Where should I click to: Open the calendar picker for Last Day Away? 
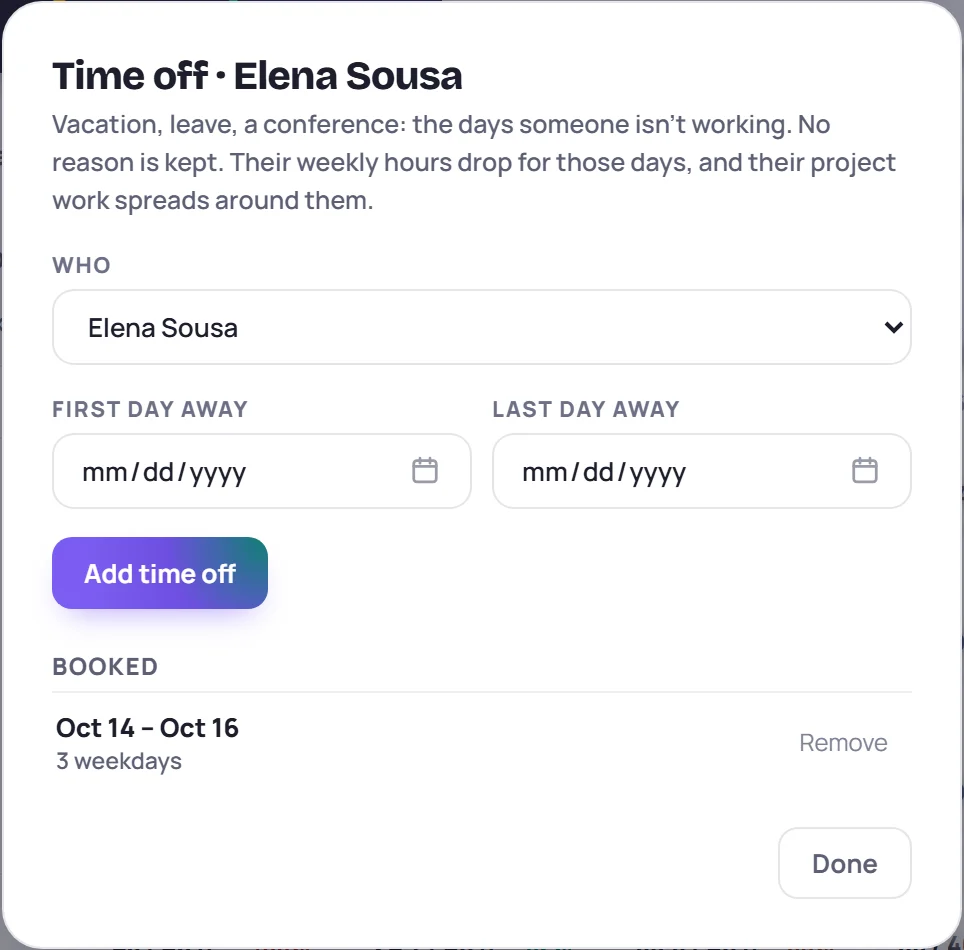[x=864, y=470]
